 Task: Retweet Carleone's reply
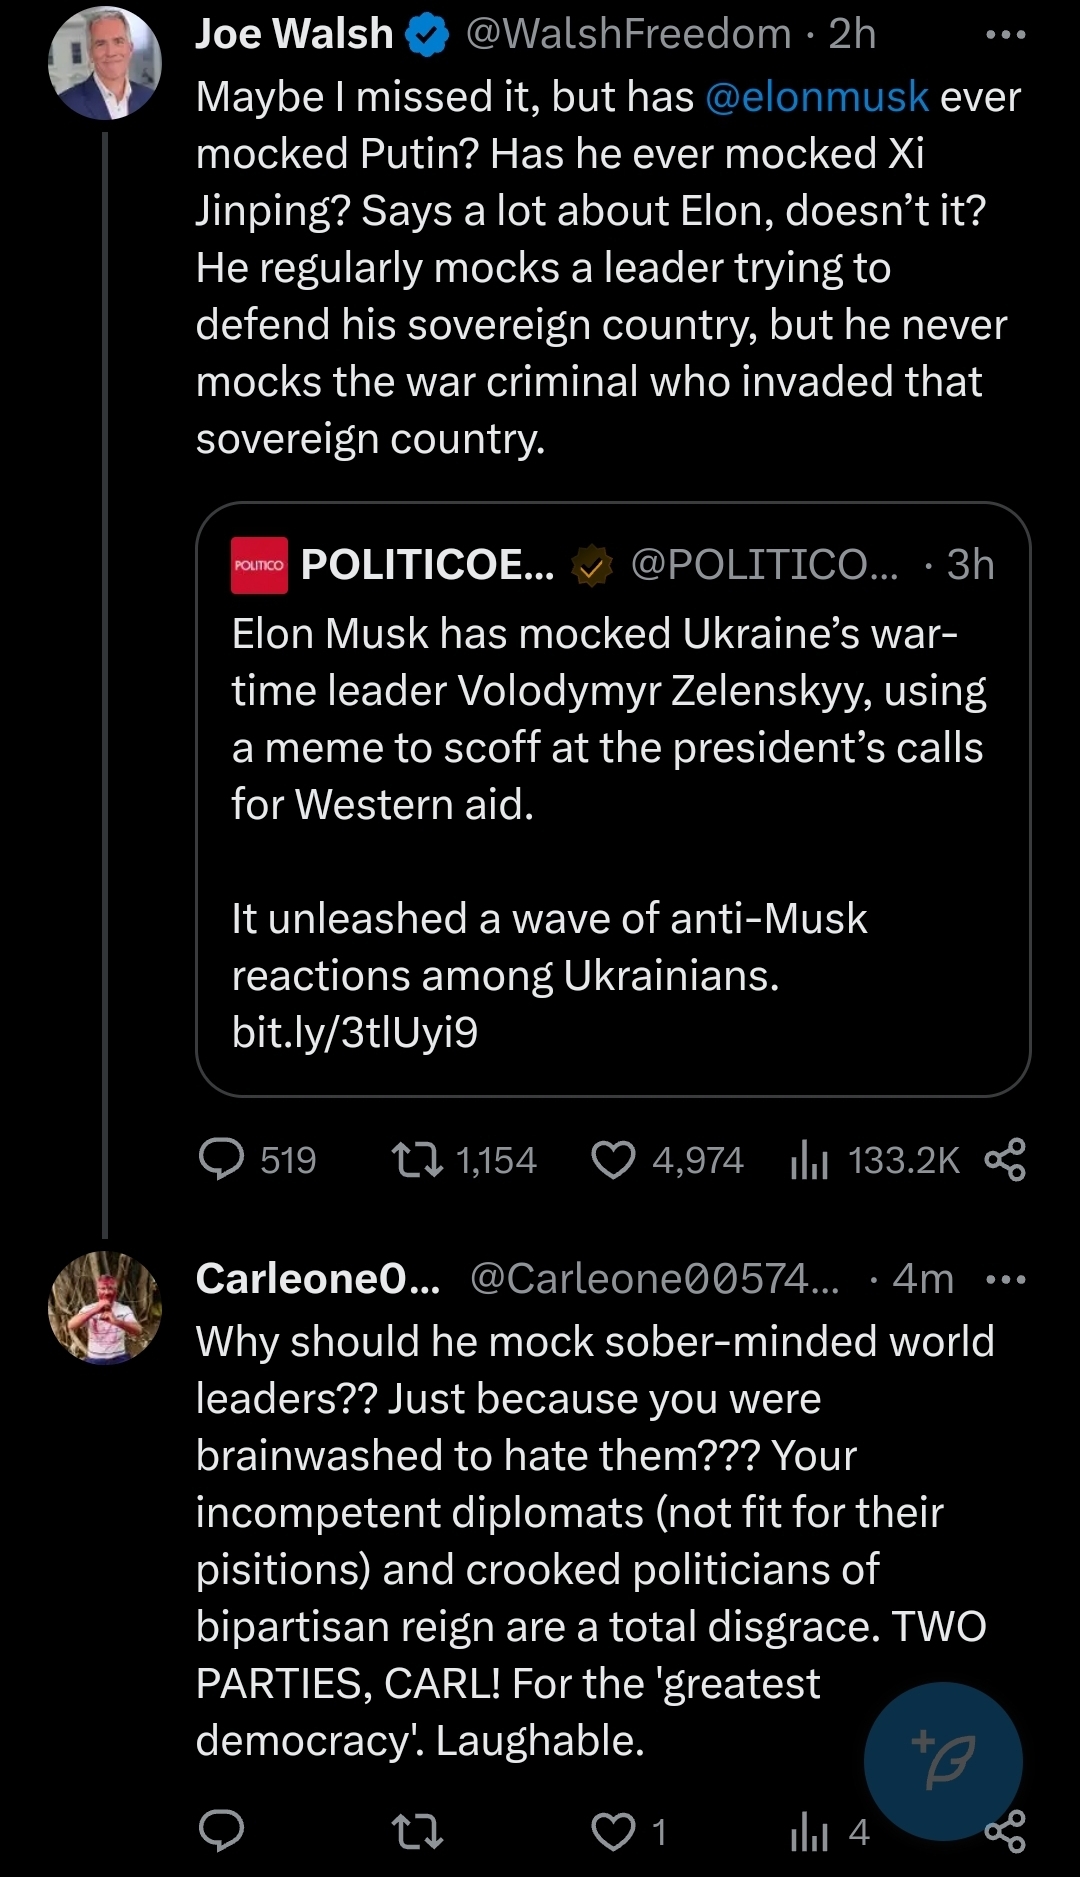tap(417, 1832)
